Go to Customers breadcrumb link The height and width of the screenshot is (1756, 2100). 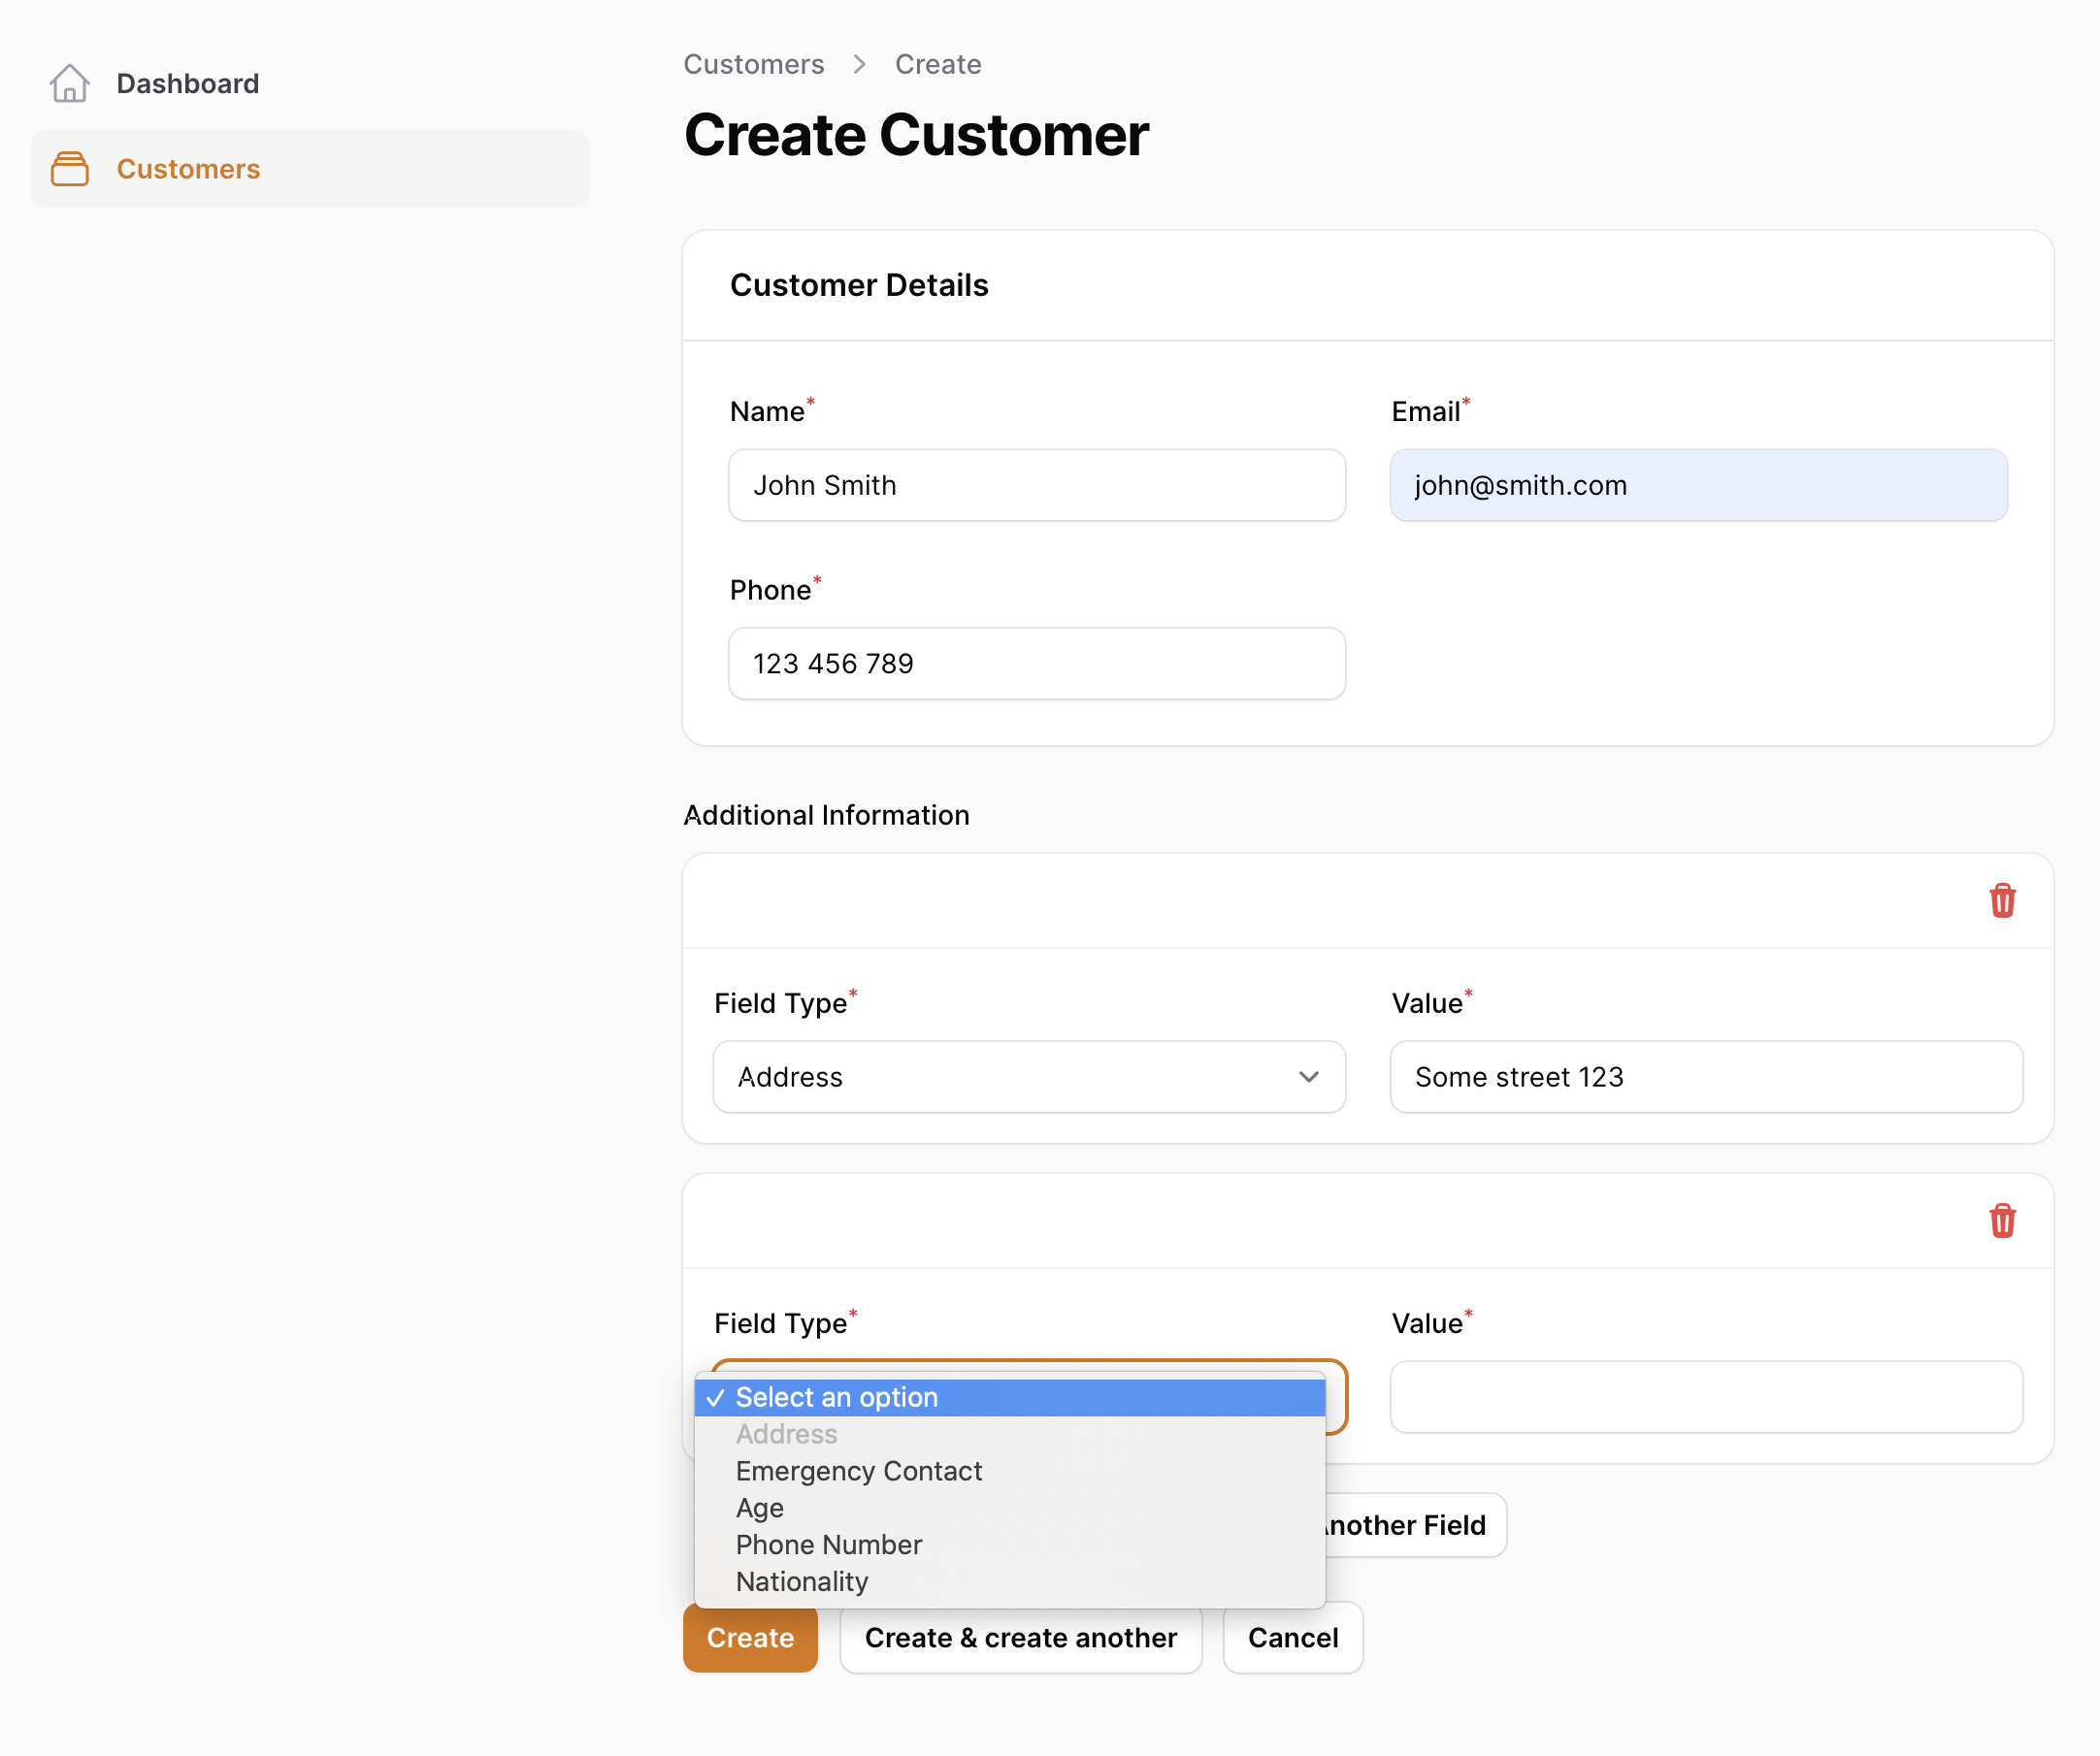pos(754,65)
